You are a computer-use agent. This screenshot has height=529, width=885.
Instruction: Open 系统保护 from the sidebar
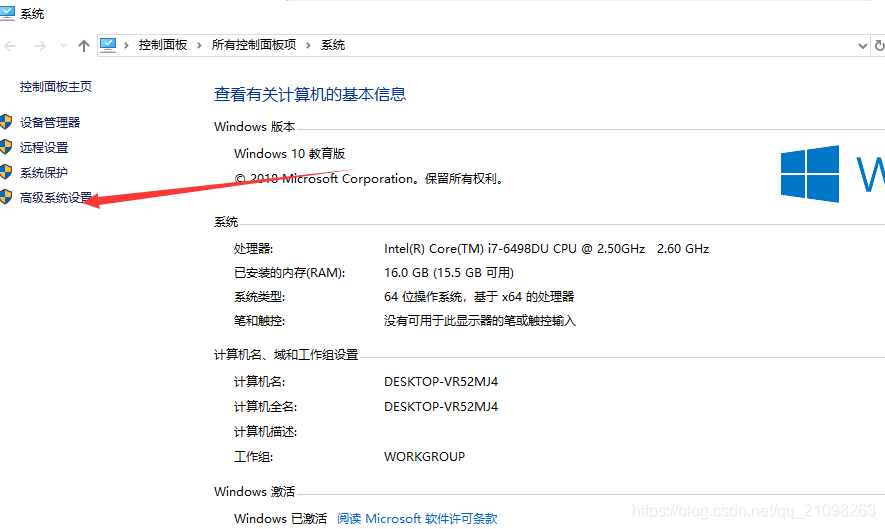coord(44,172)
